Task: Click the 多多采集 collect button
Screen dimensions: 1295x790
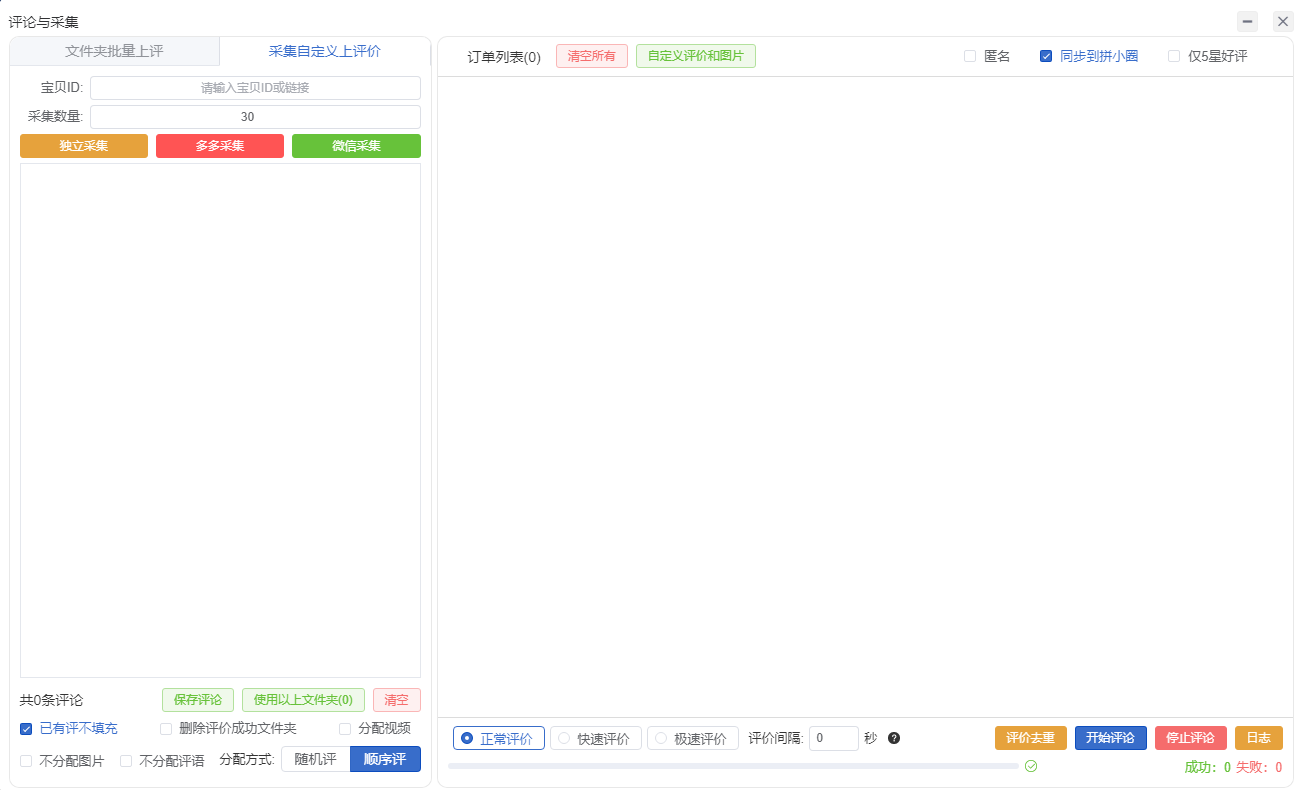Action: point(219,145)
